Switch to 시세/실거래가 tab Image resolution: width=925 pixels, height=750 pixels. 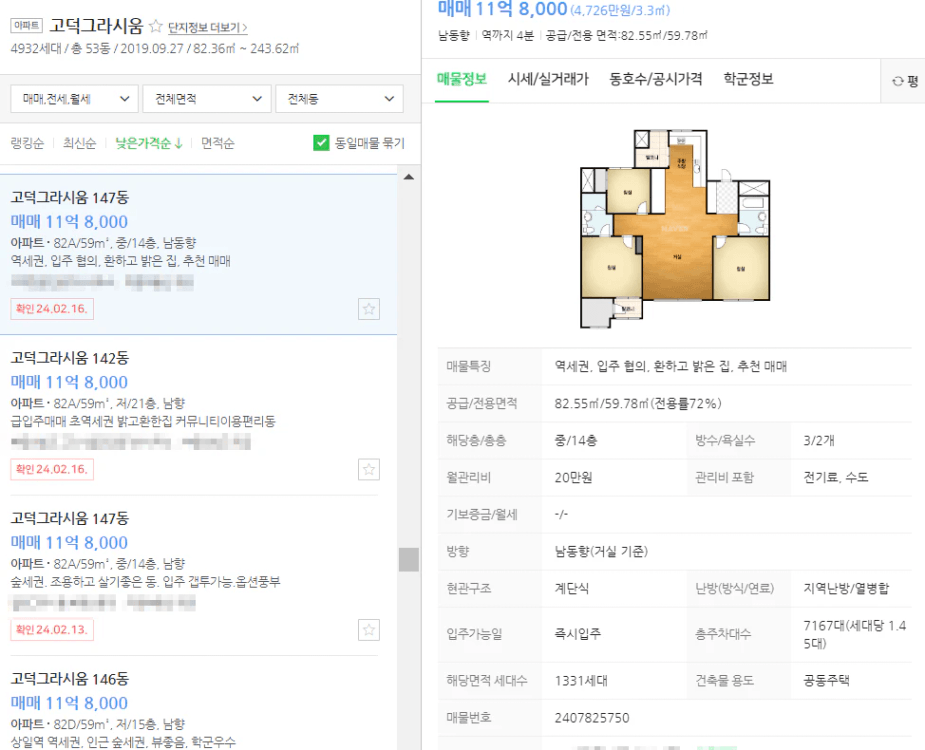pos(548,79)
